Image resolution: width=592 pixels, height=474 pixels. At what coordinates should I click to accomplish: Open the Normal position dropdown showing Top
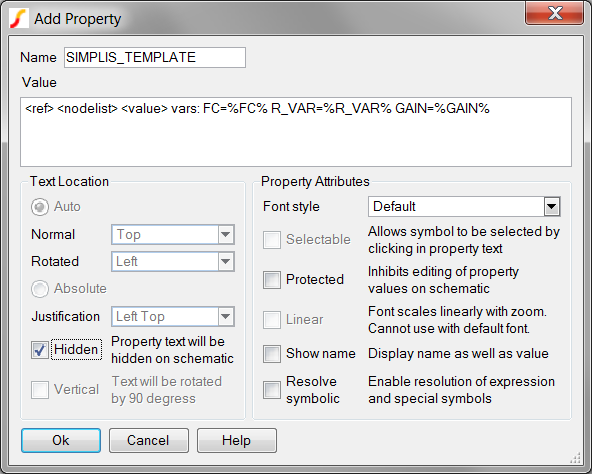coord(173,235)
